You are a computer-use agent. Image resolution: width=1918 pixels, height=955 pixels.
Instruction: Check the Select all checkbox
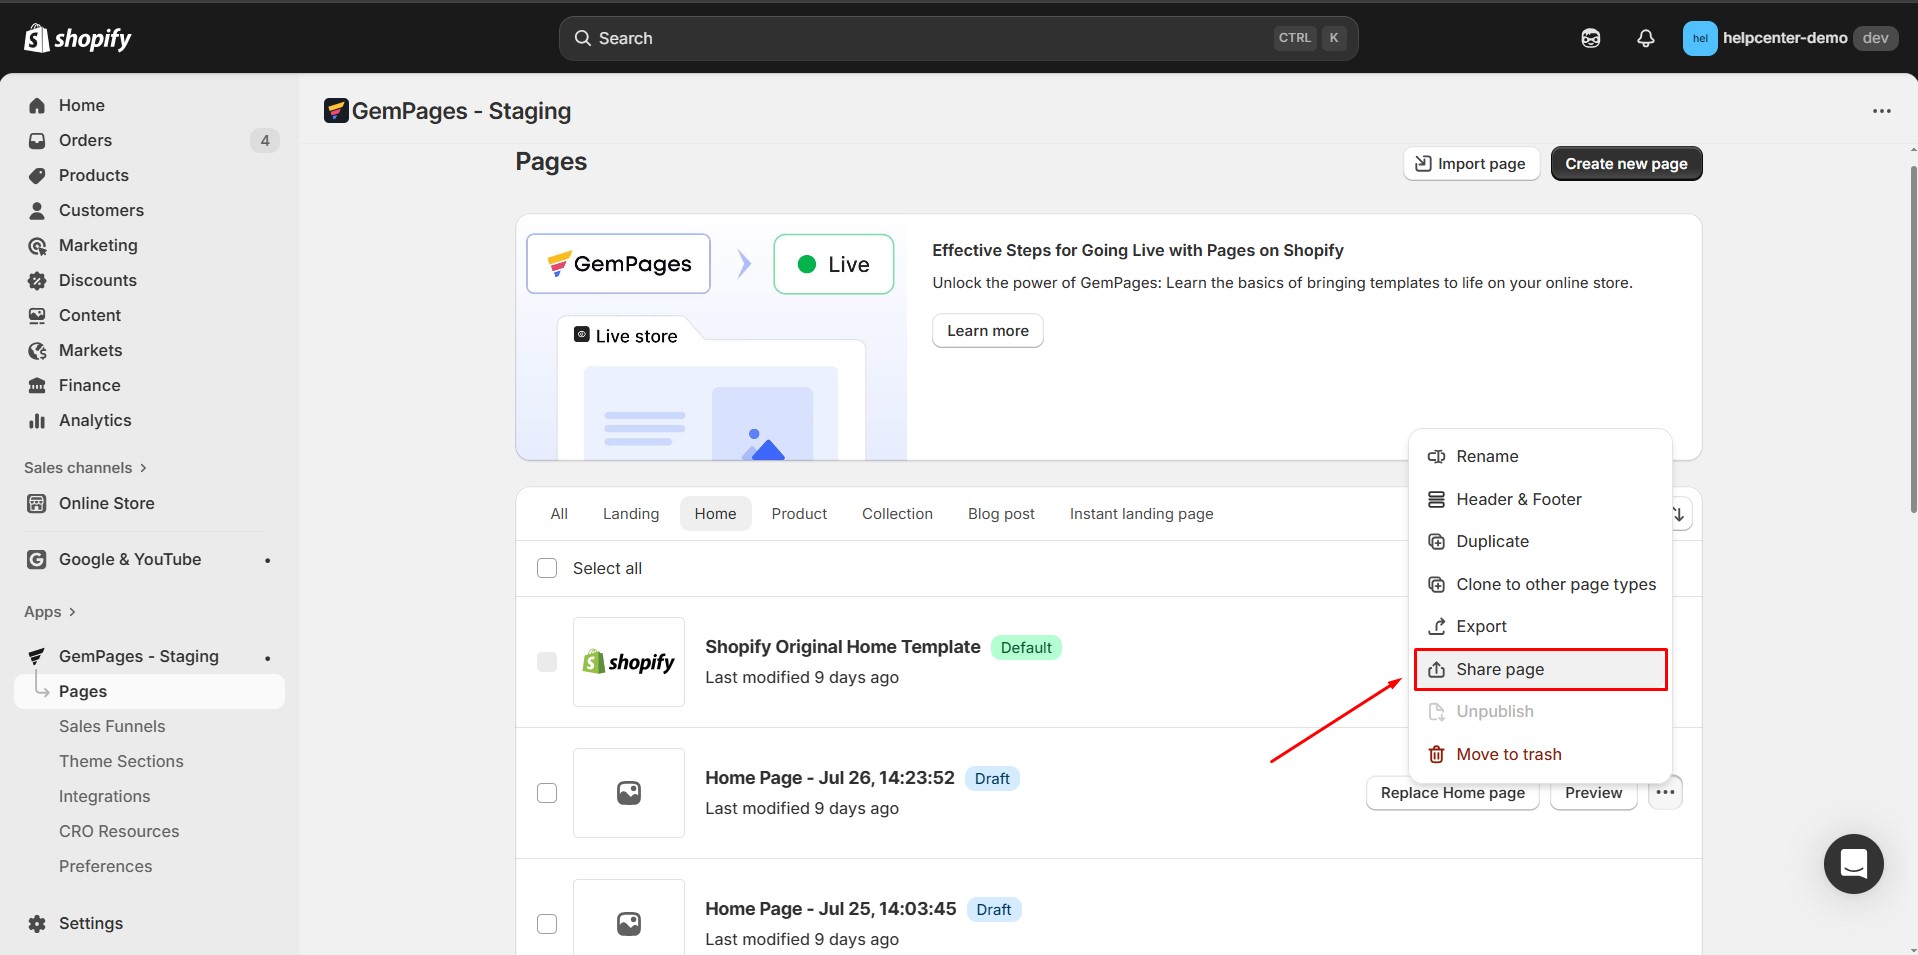[547, 568]
